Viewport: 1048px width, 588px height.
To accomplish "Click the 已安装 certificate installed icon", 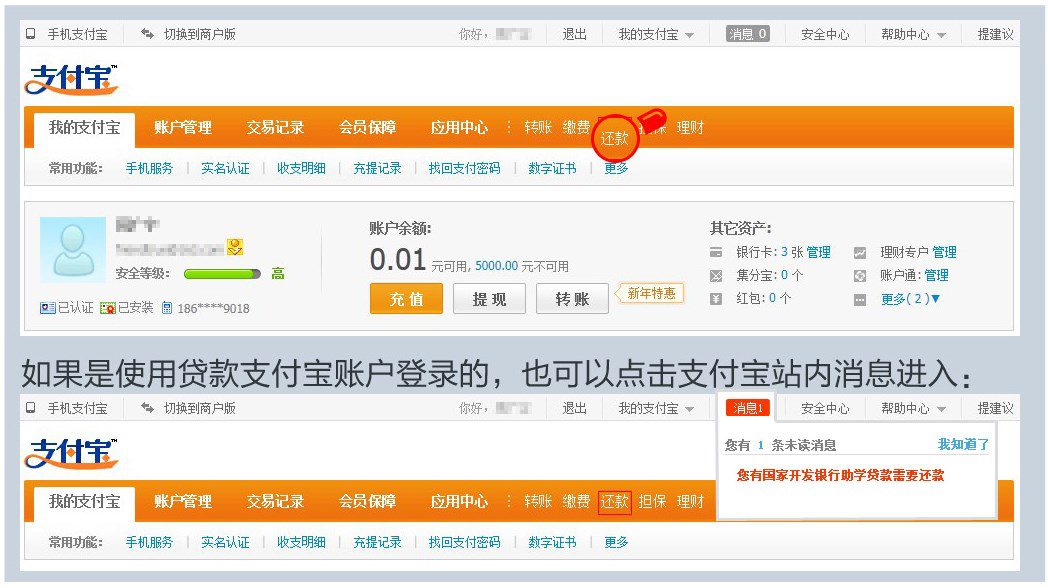I will [x=108, y=308].
